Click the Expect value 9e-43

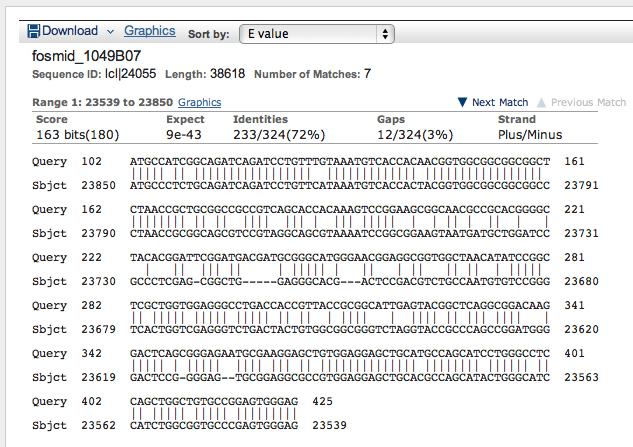coord(184,134)
